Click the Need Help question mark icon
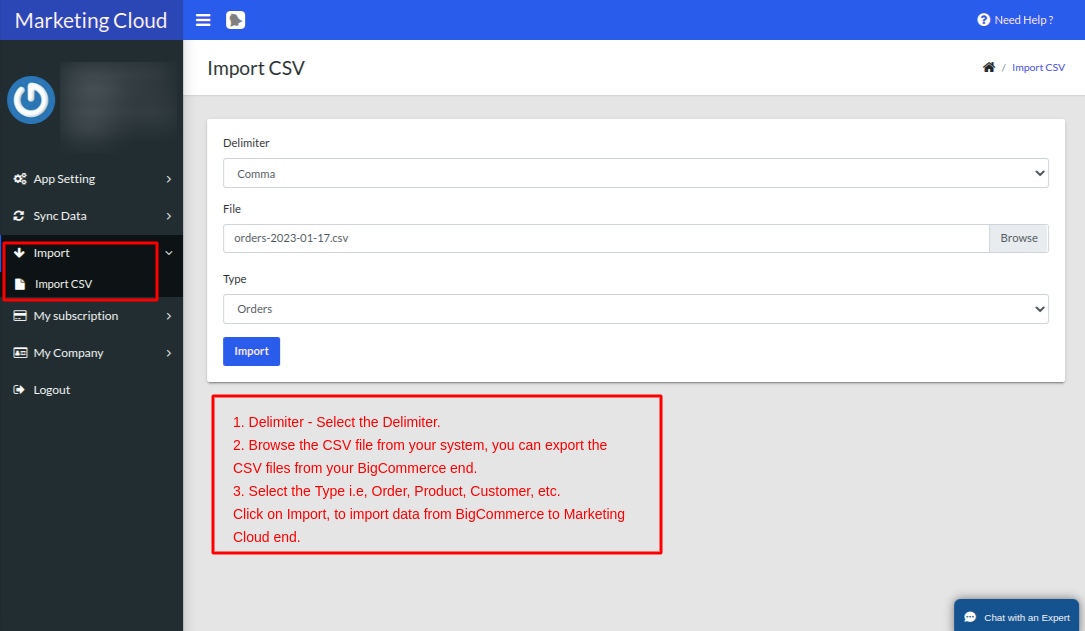The height and width of the screenshot is (631, 1085). click(x=983, y=20)
